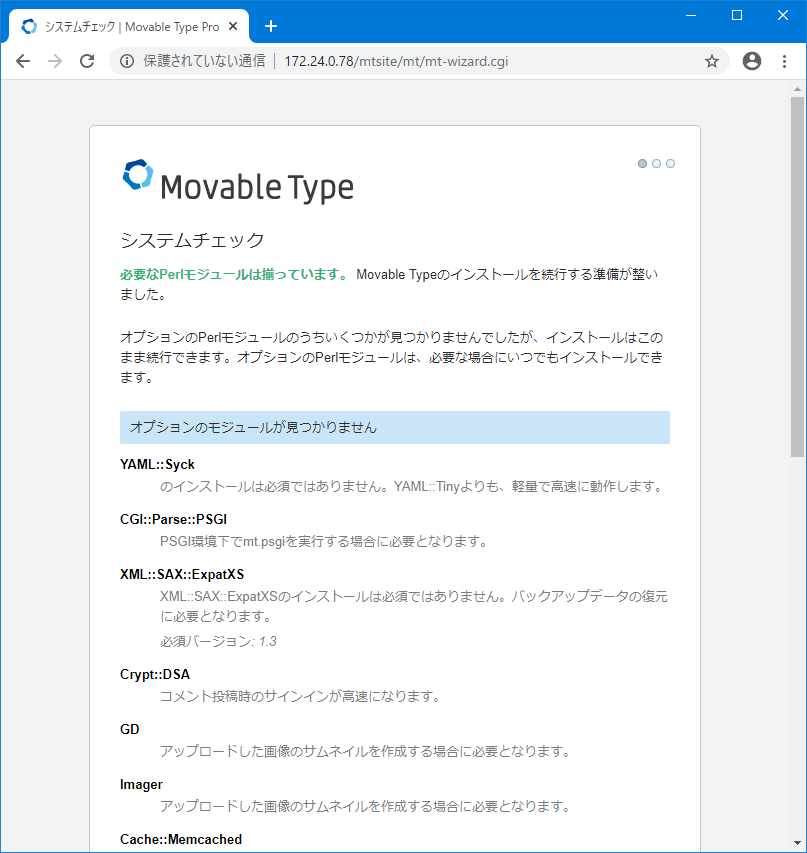Viewport: 807px width, 853px height.
Task: Click the forward navigation arrow
Action: [55, 61]
